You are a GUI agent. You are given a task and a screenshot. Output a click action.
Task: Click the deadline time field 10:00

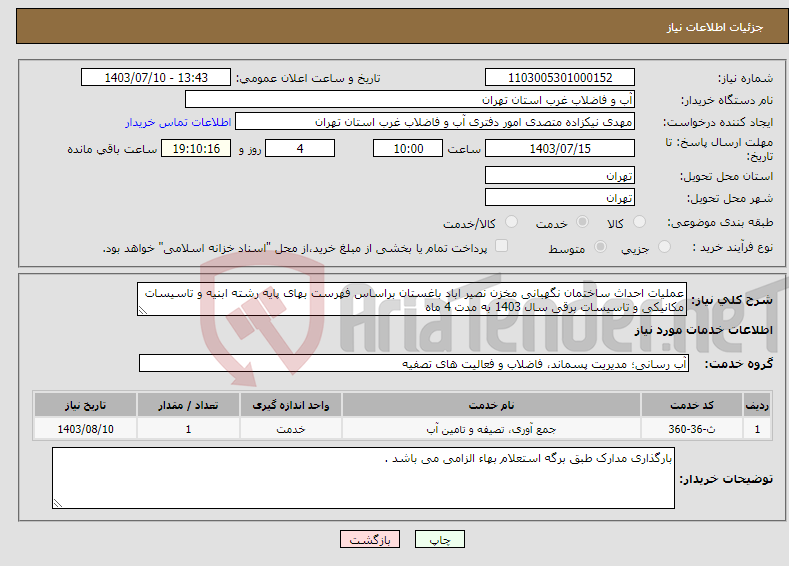tap(408, 148)
